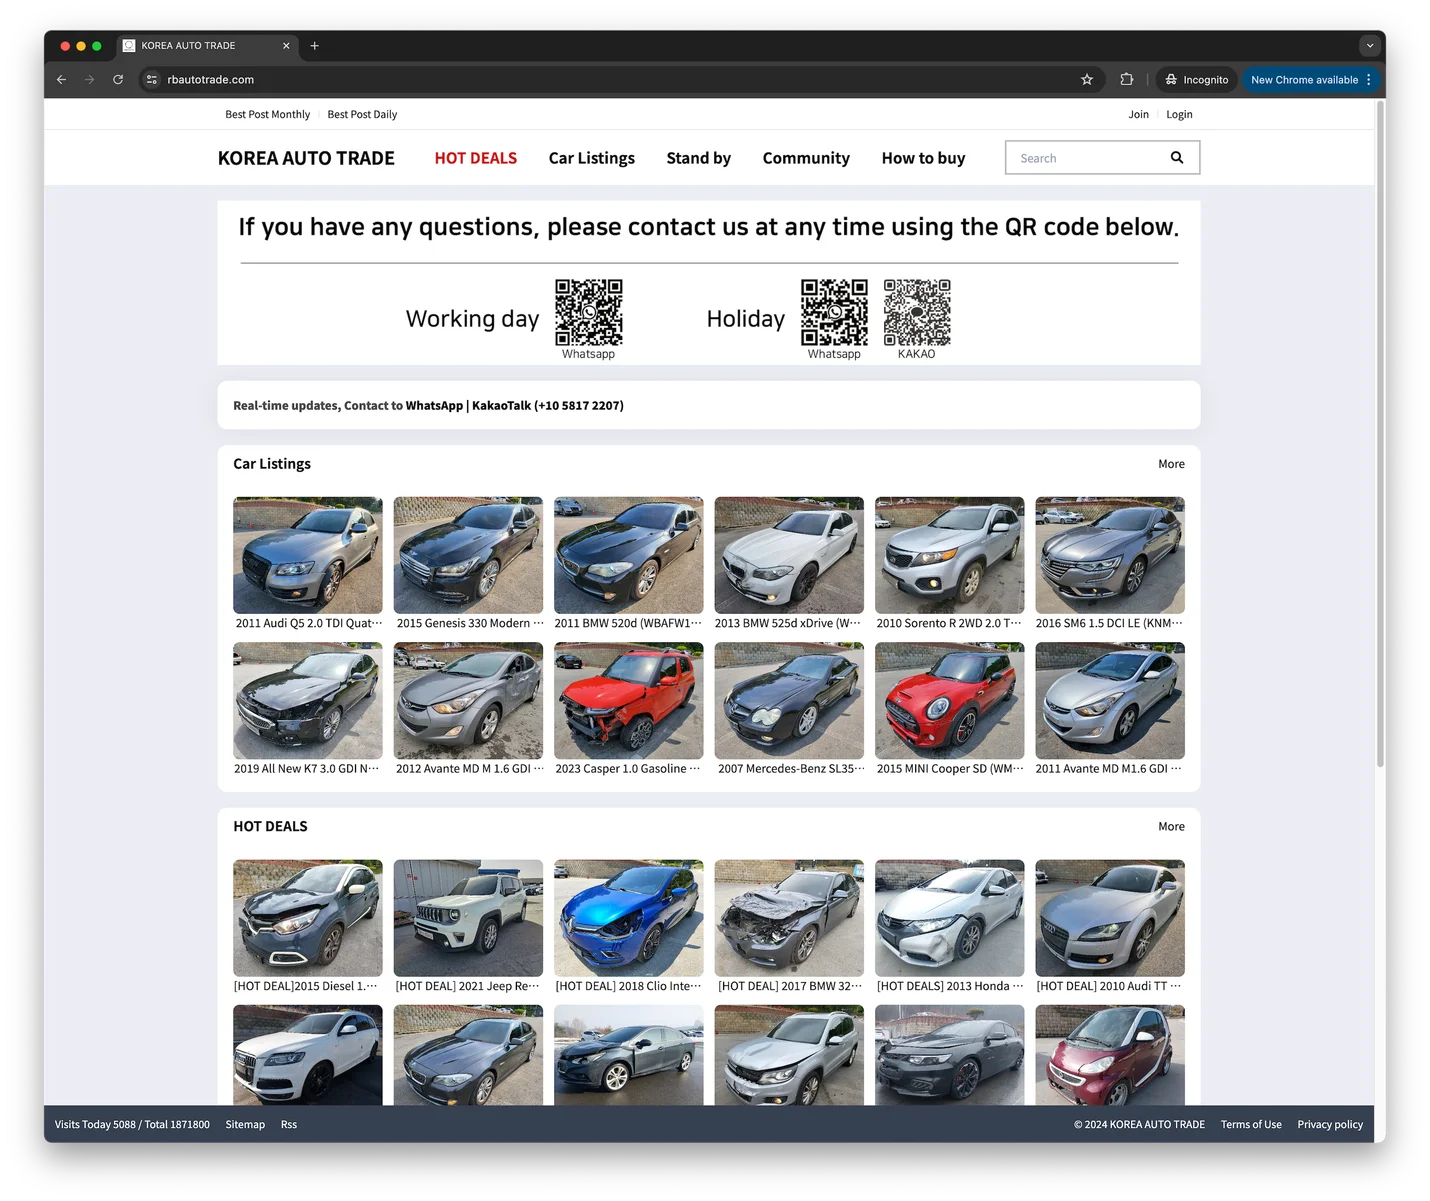Click the Holiday KAKAO QR code
1430x1201 pixels.
pyautogui.click(x=917, y=312)
